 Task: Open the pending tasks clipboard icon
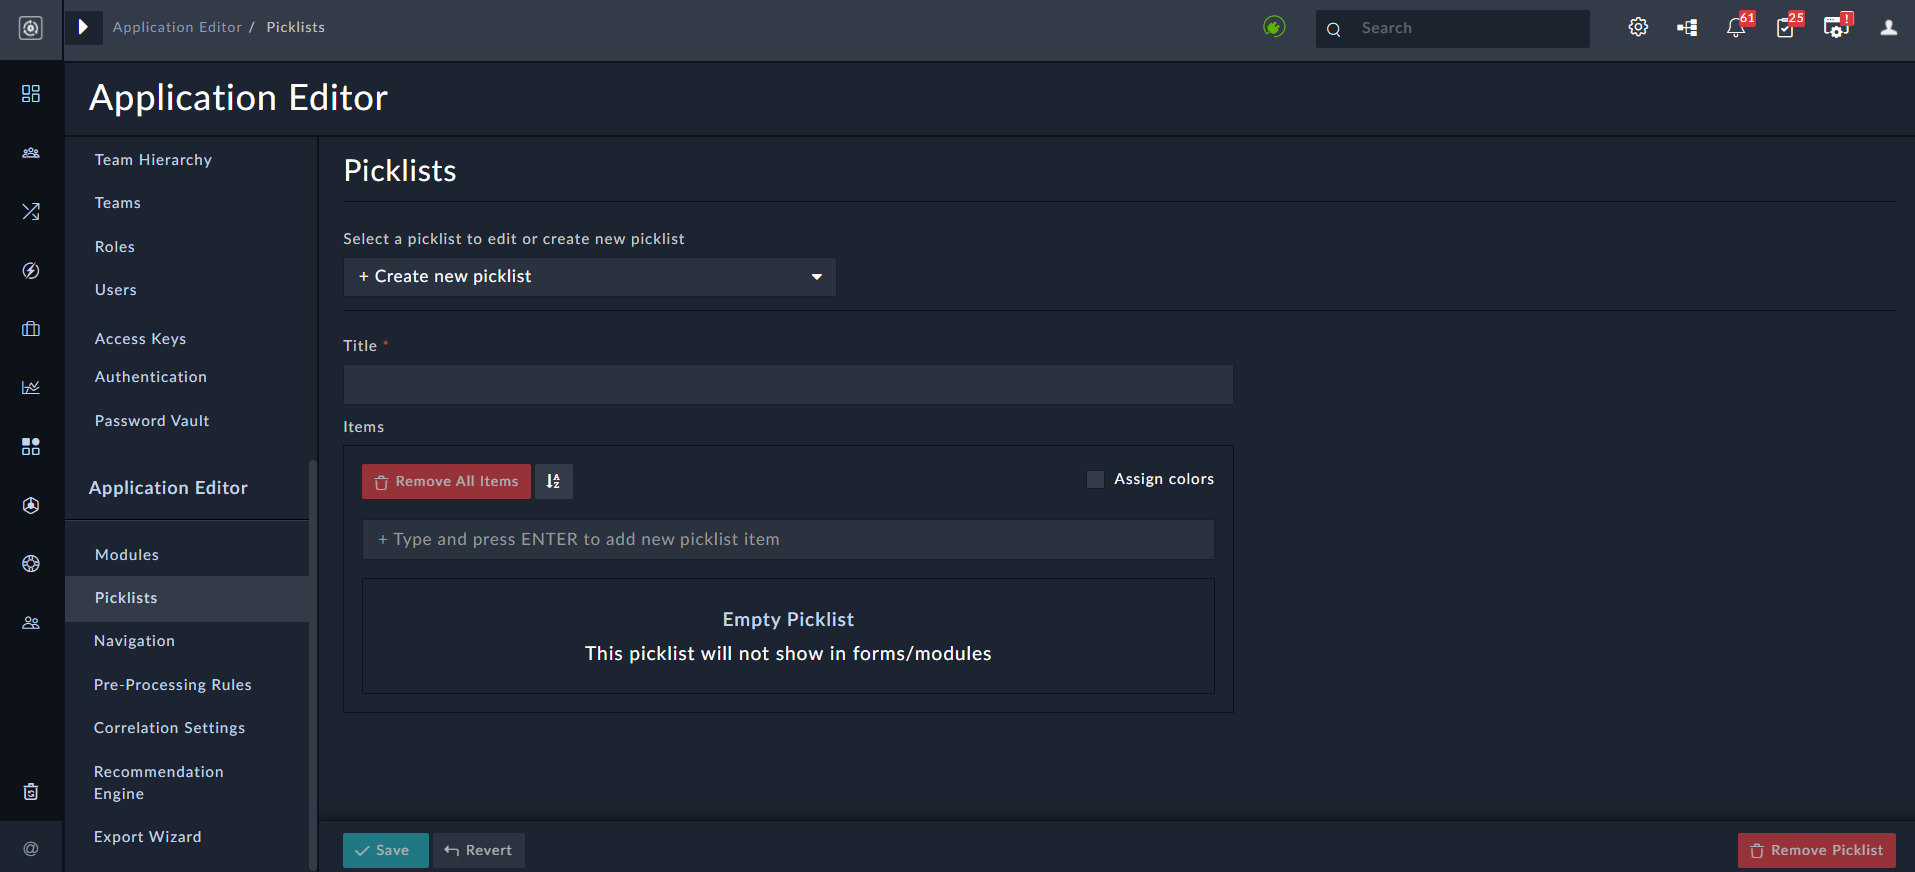[1786, 27]
